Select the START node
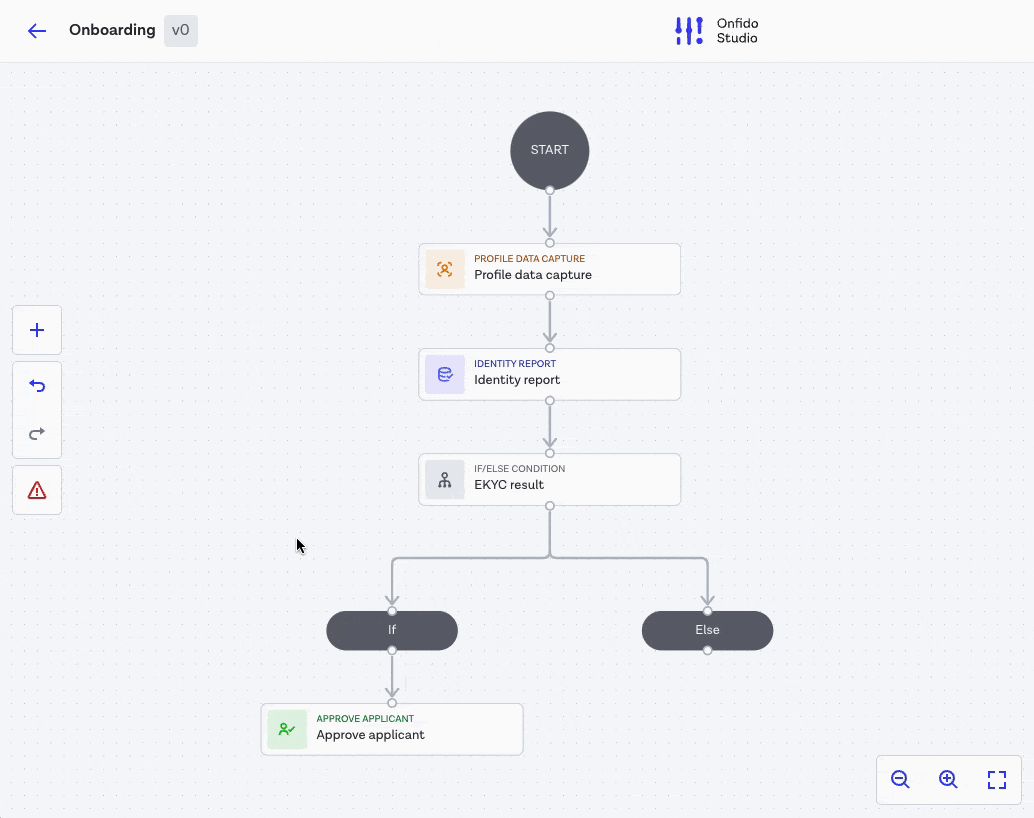1034x818 pixels. 549,150
